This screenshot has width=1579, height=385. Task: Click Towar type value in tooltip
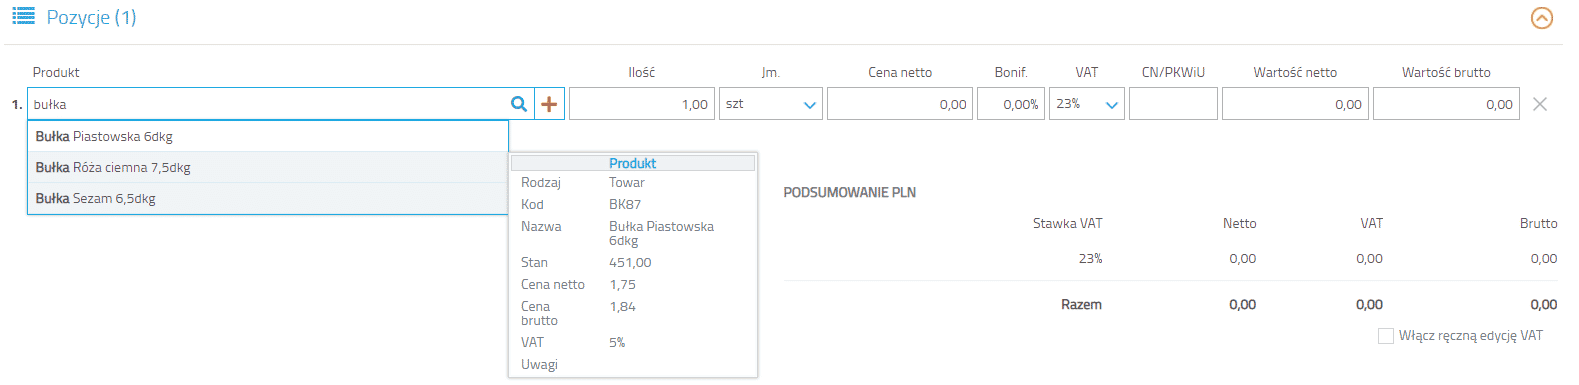click(627, 182)
